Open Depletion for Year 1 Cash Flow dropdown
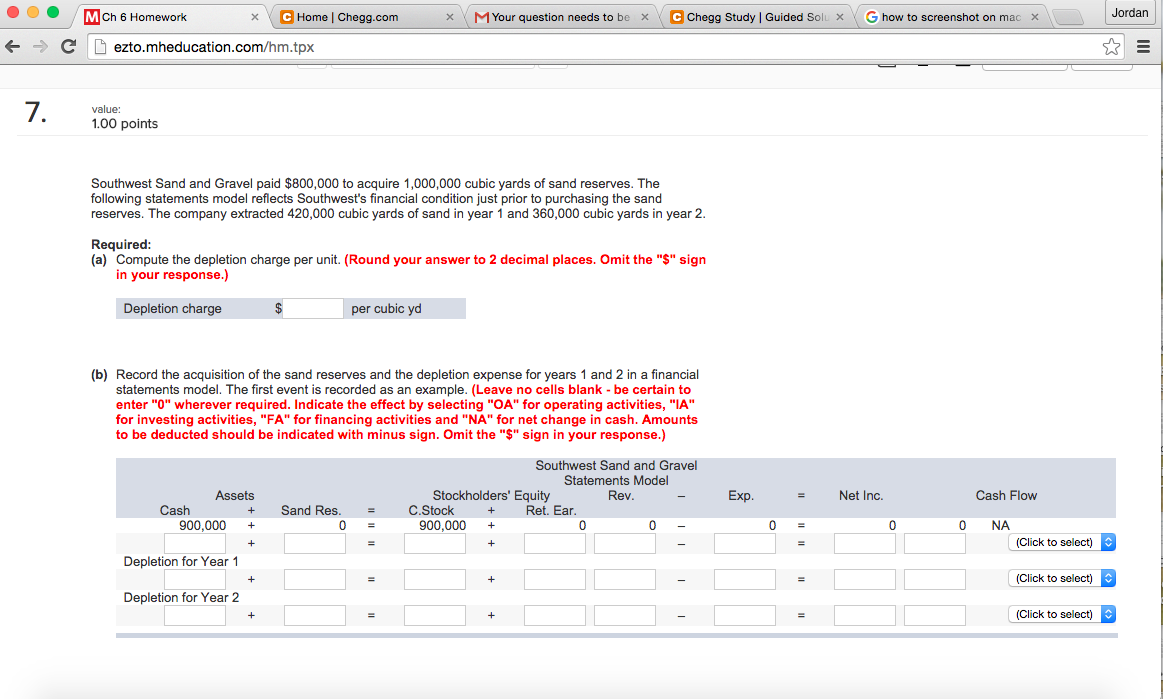 coord(1061,578)
